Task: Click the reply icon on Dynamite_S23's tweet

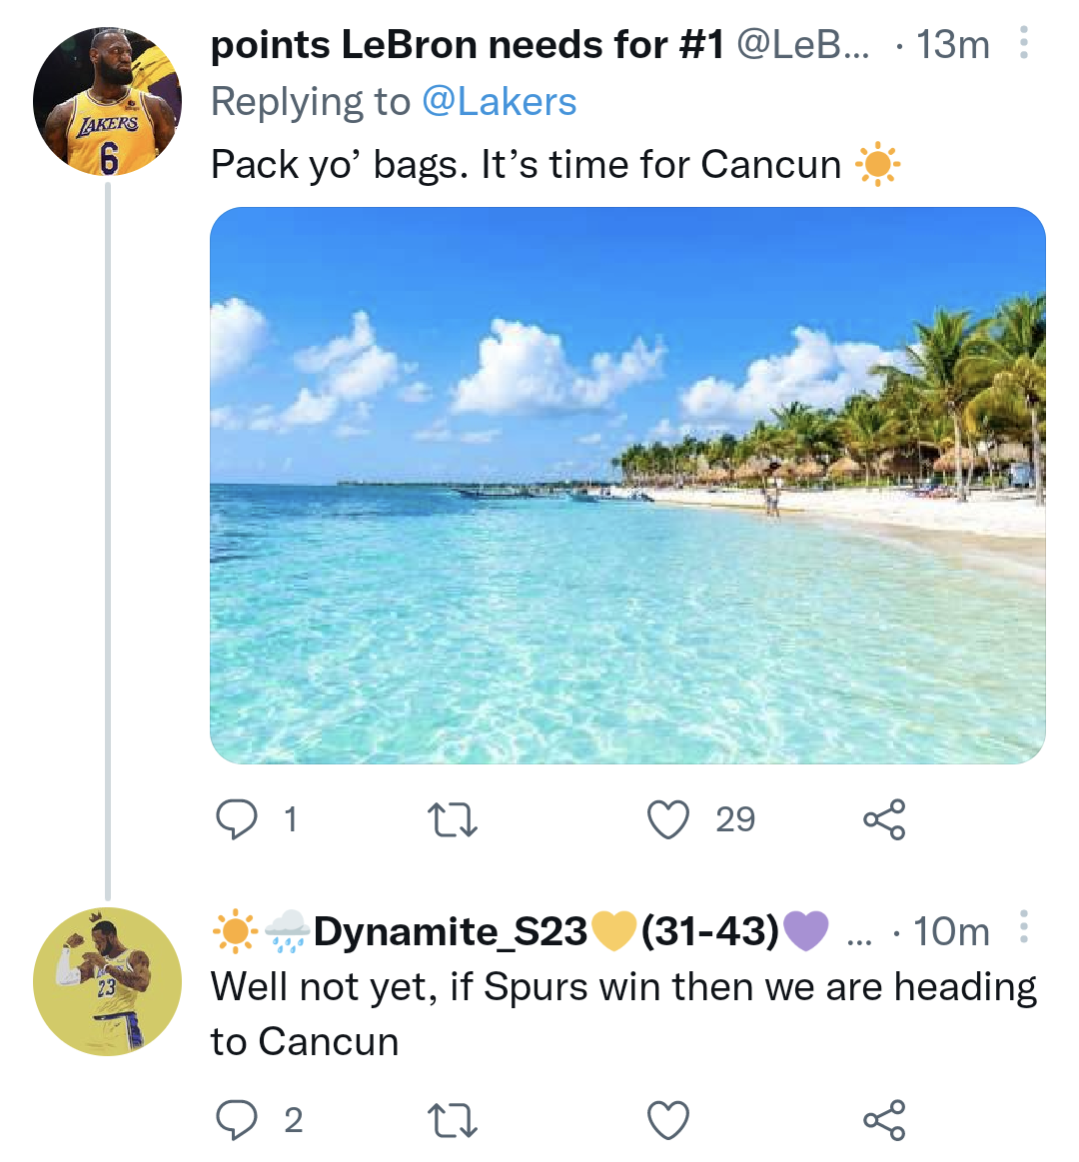Action: (x=238, y=1118)
